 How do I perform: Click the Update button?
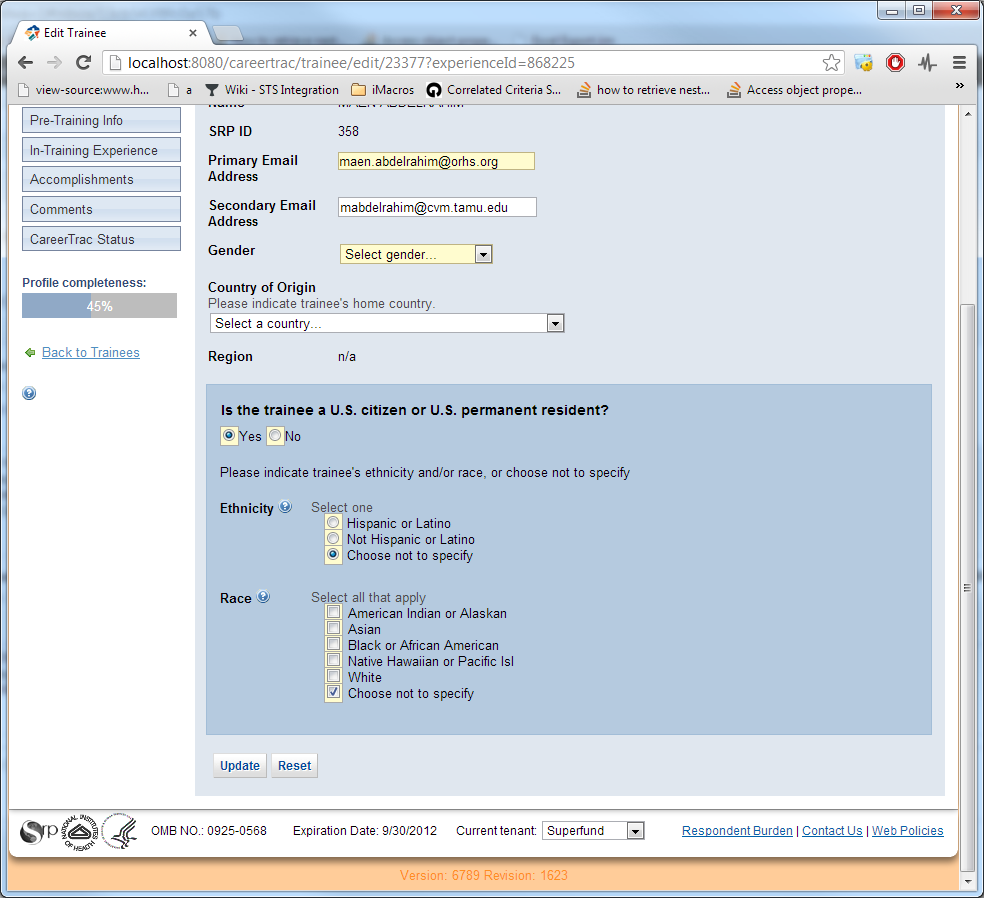pyautogui.click(x=240, y=766)
